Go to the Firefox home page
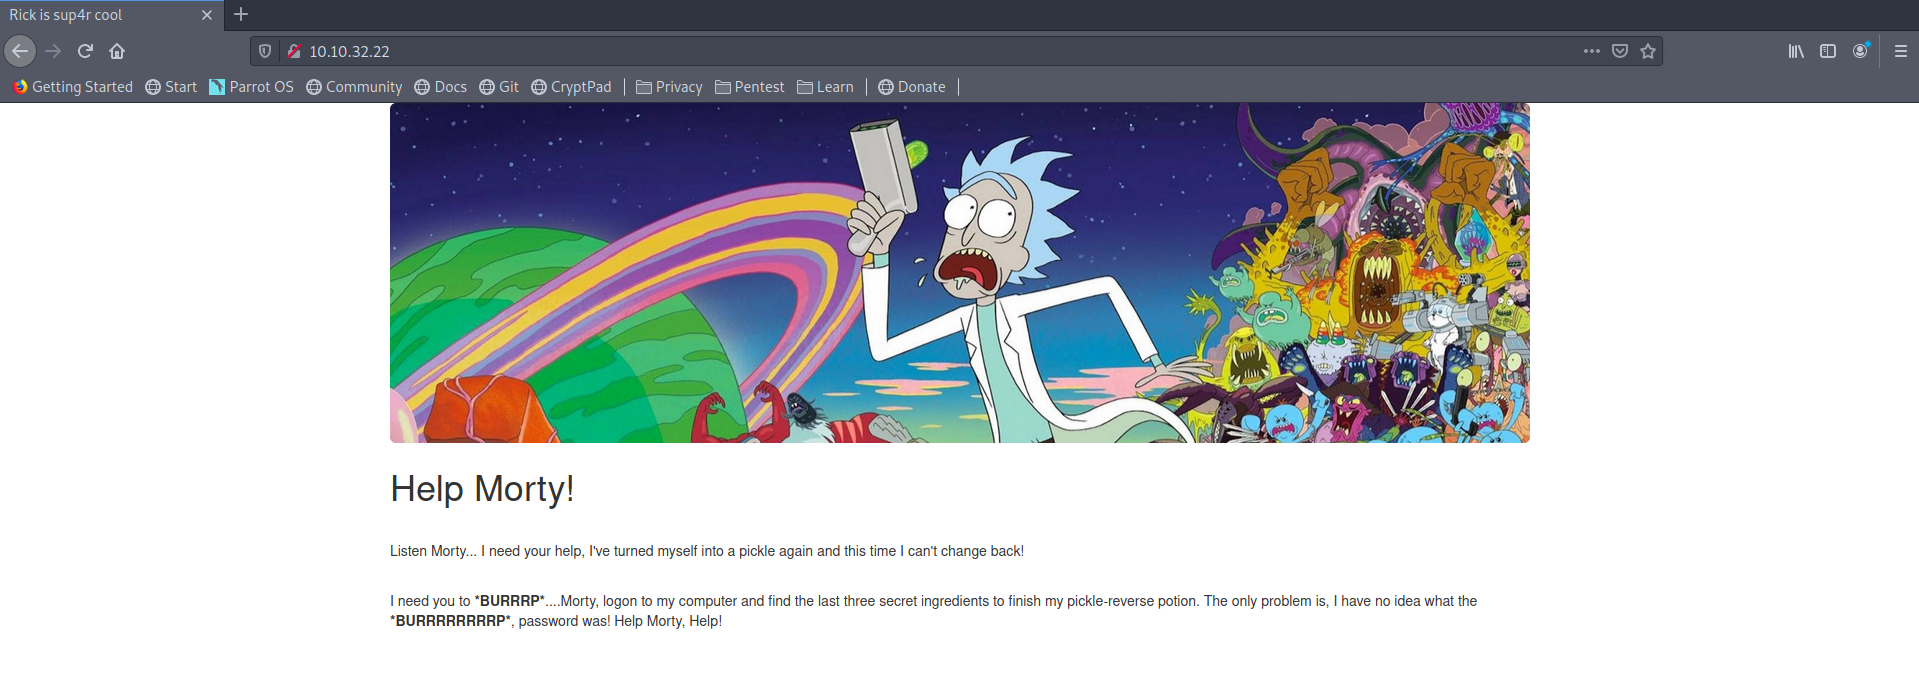This screenshot has height=689, width=1919. (x=117, y=51)
